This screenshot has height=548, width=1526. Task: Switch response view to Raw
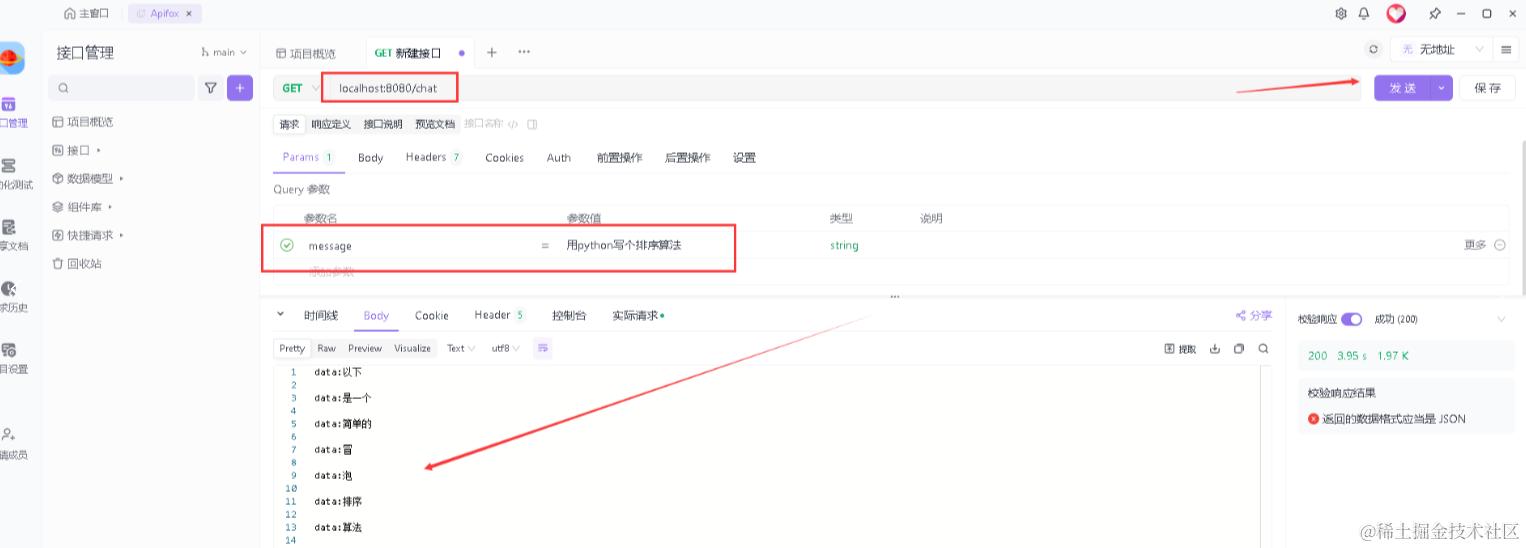pos(326,348)
